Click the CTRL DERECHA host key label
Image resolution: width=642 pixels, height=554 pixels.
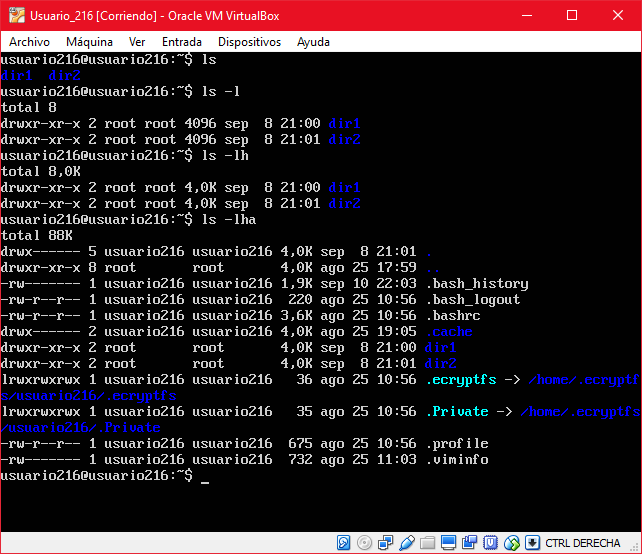click(583, 543)
